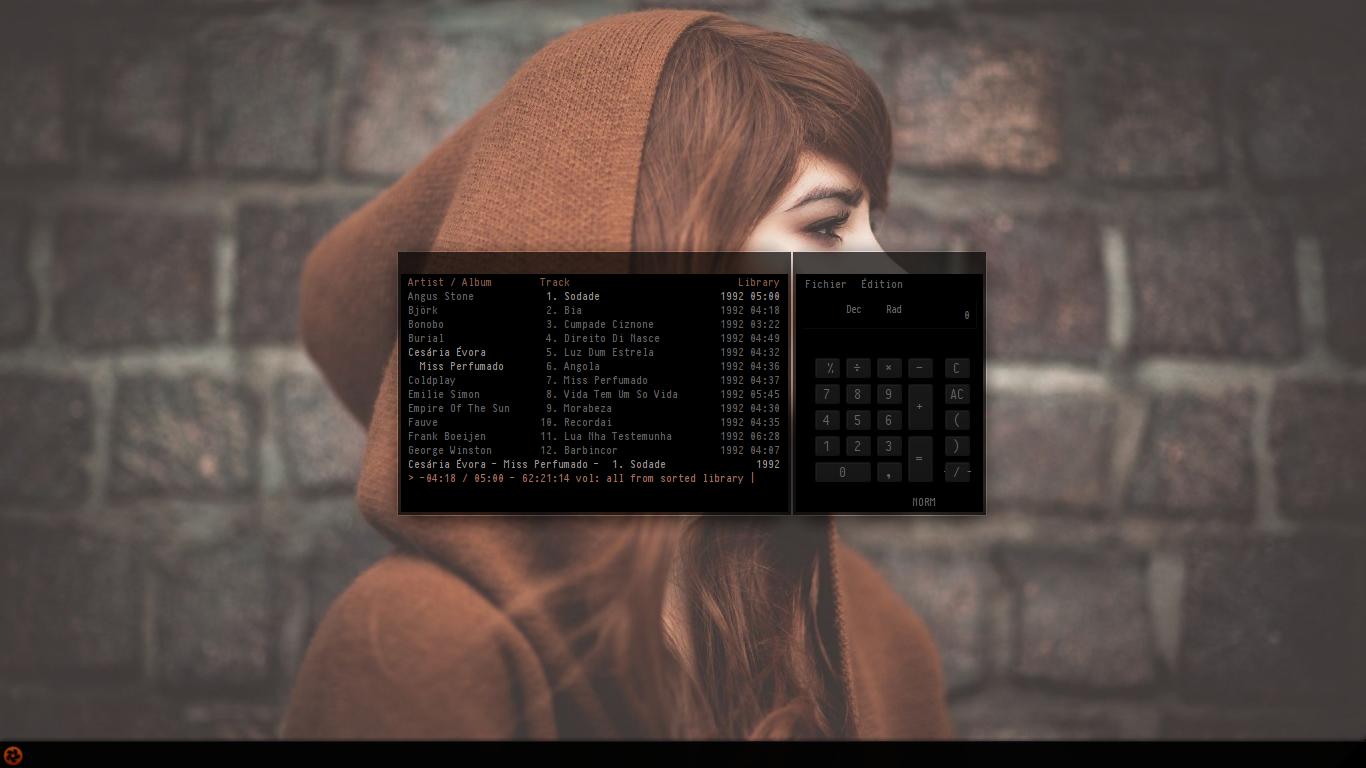Click digit 5 on the calculator
Viewport: 1366px width, 768px height.
click(858, 420)
